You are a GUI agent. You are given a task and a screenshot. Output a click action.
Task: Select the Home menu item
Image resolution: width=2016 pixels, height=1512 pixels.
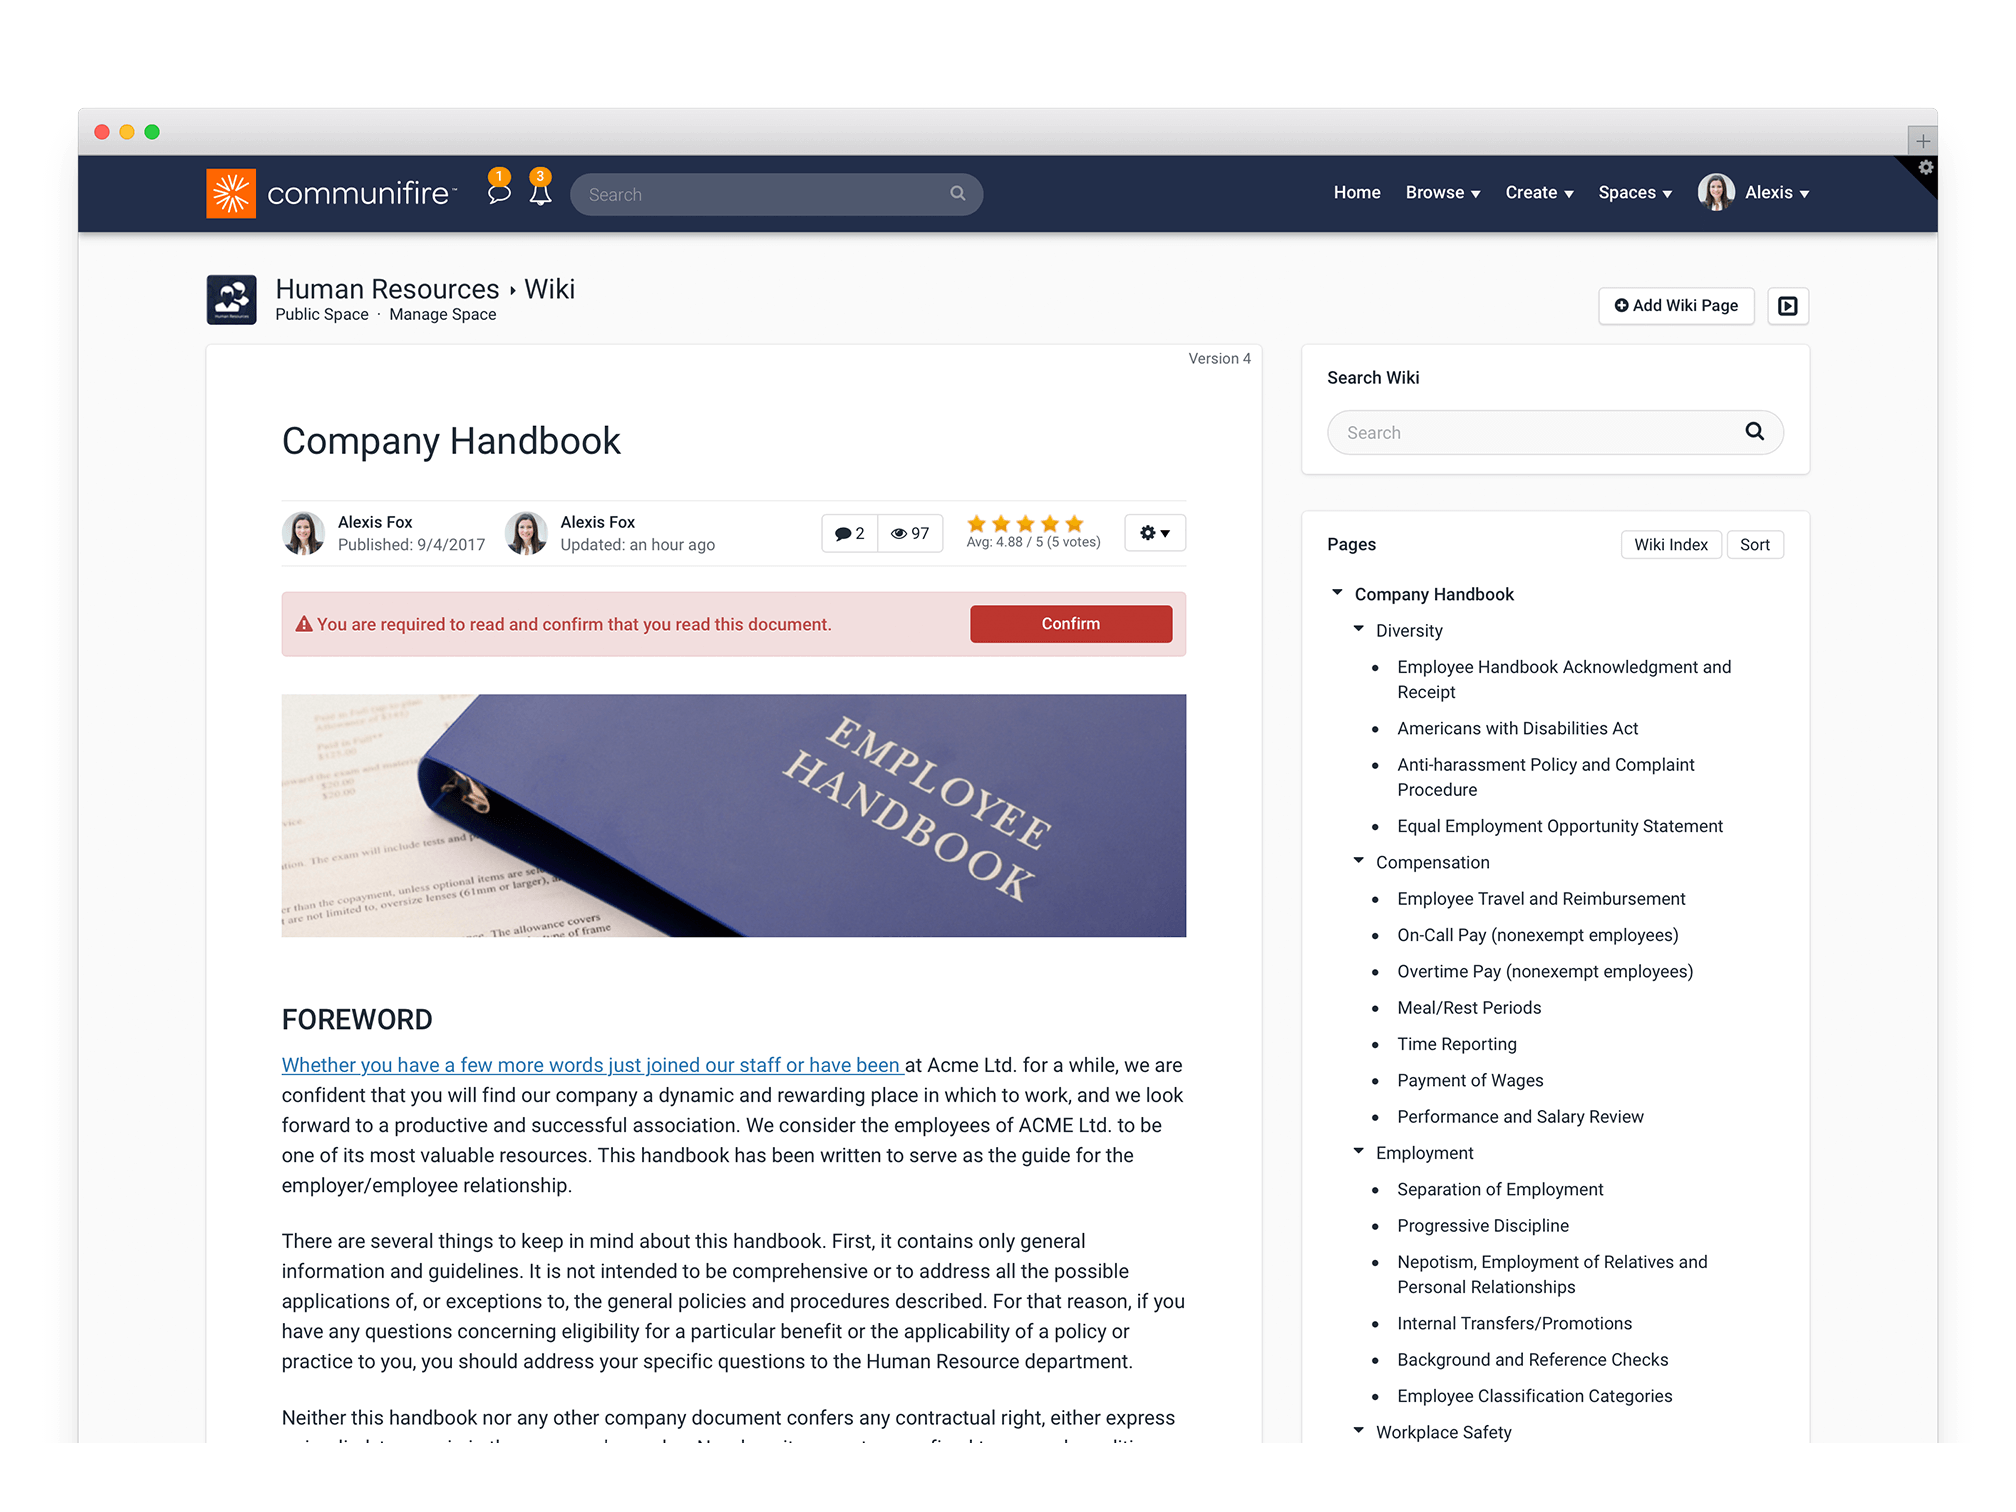click(1356, 192)
